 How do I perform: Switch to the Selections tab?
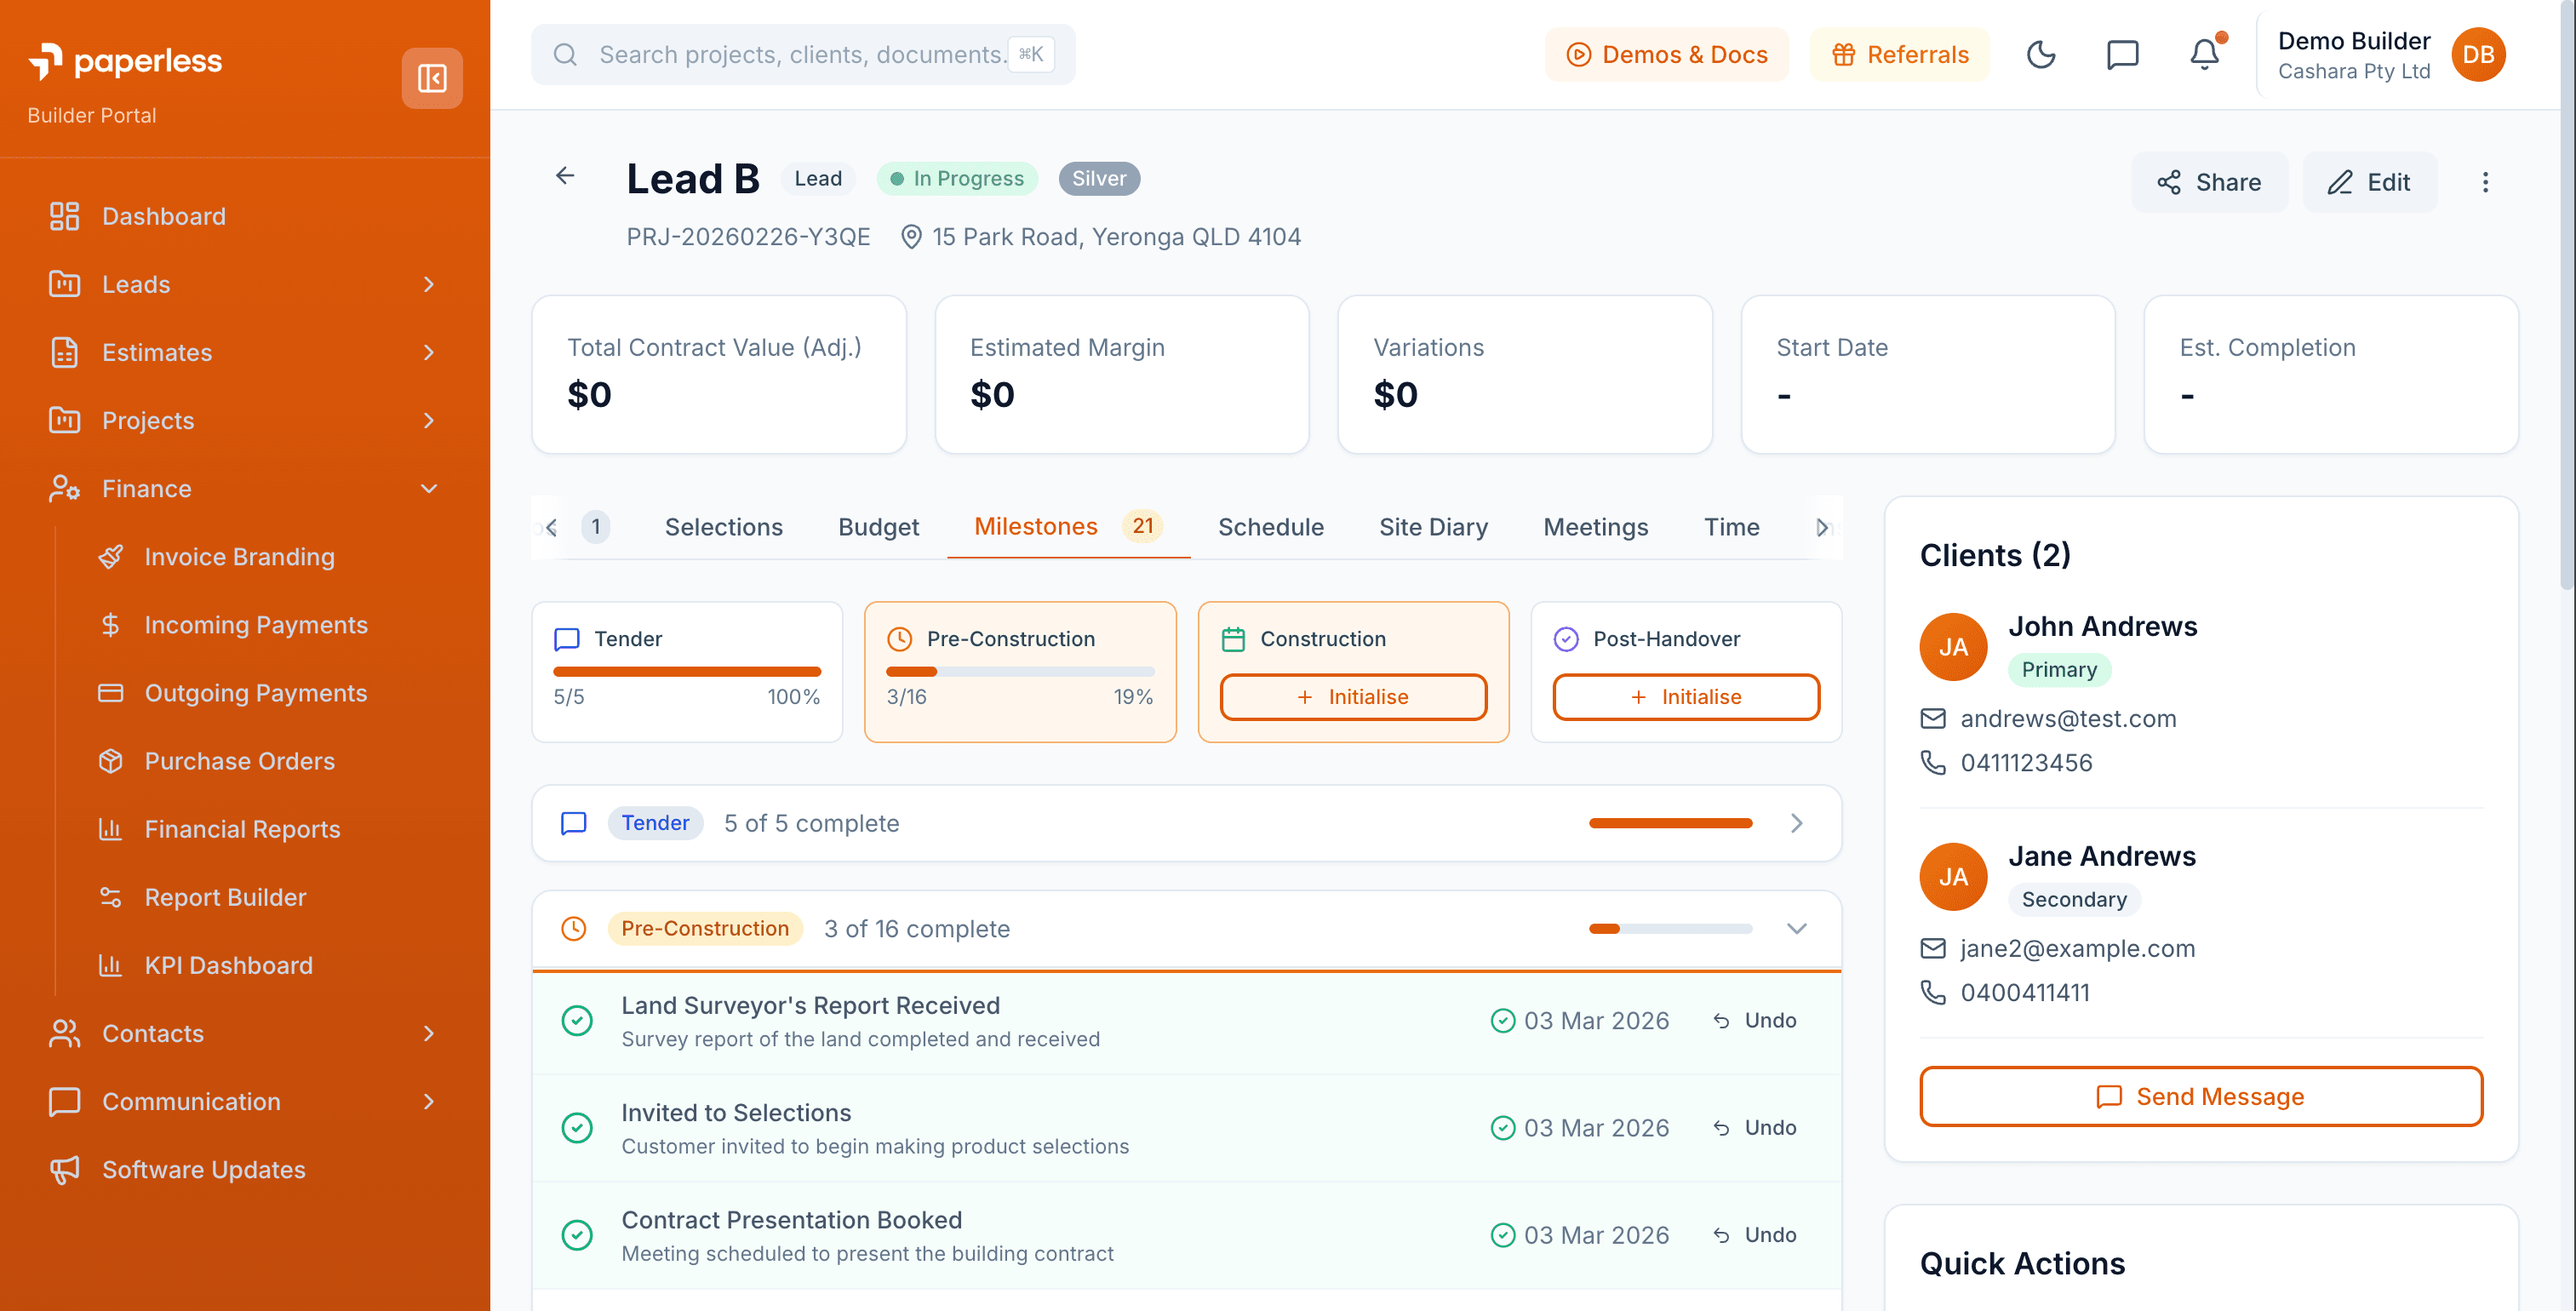click(x=724, y=527)
